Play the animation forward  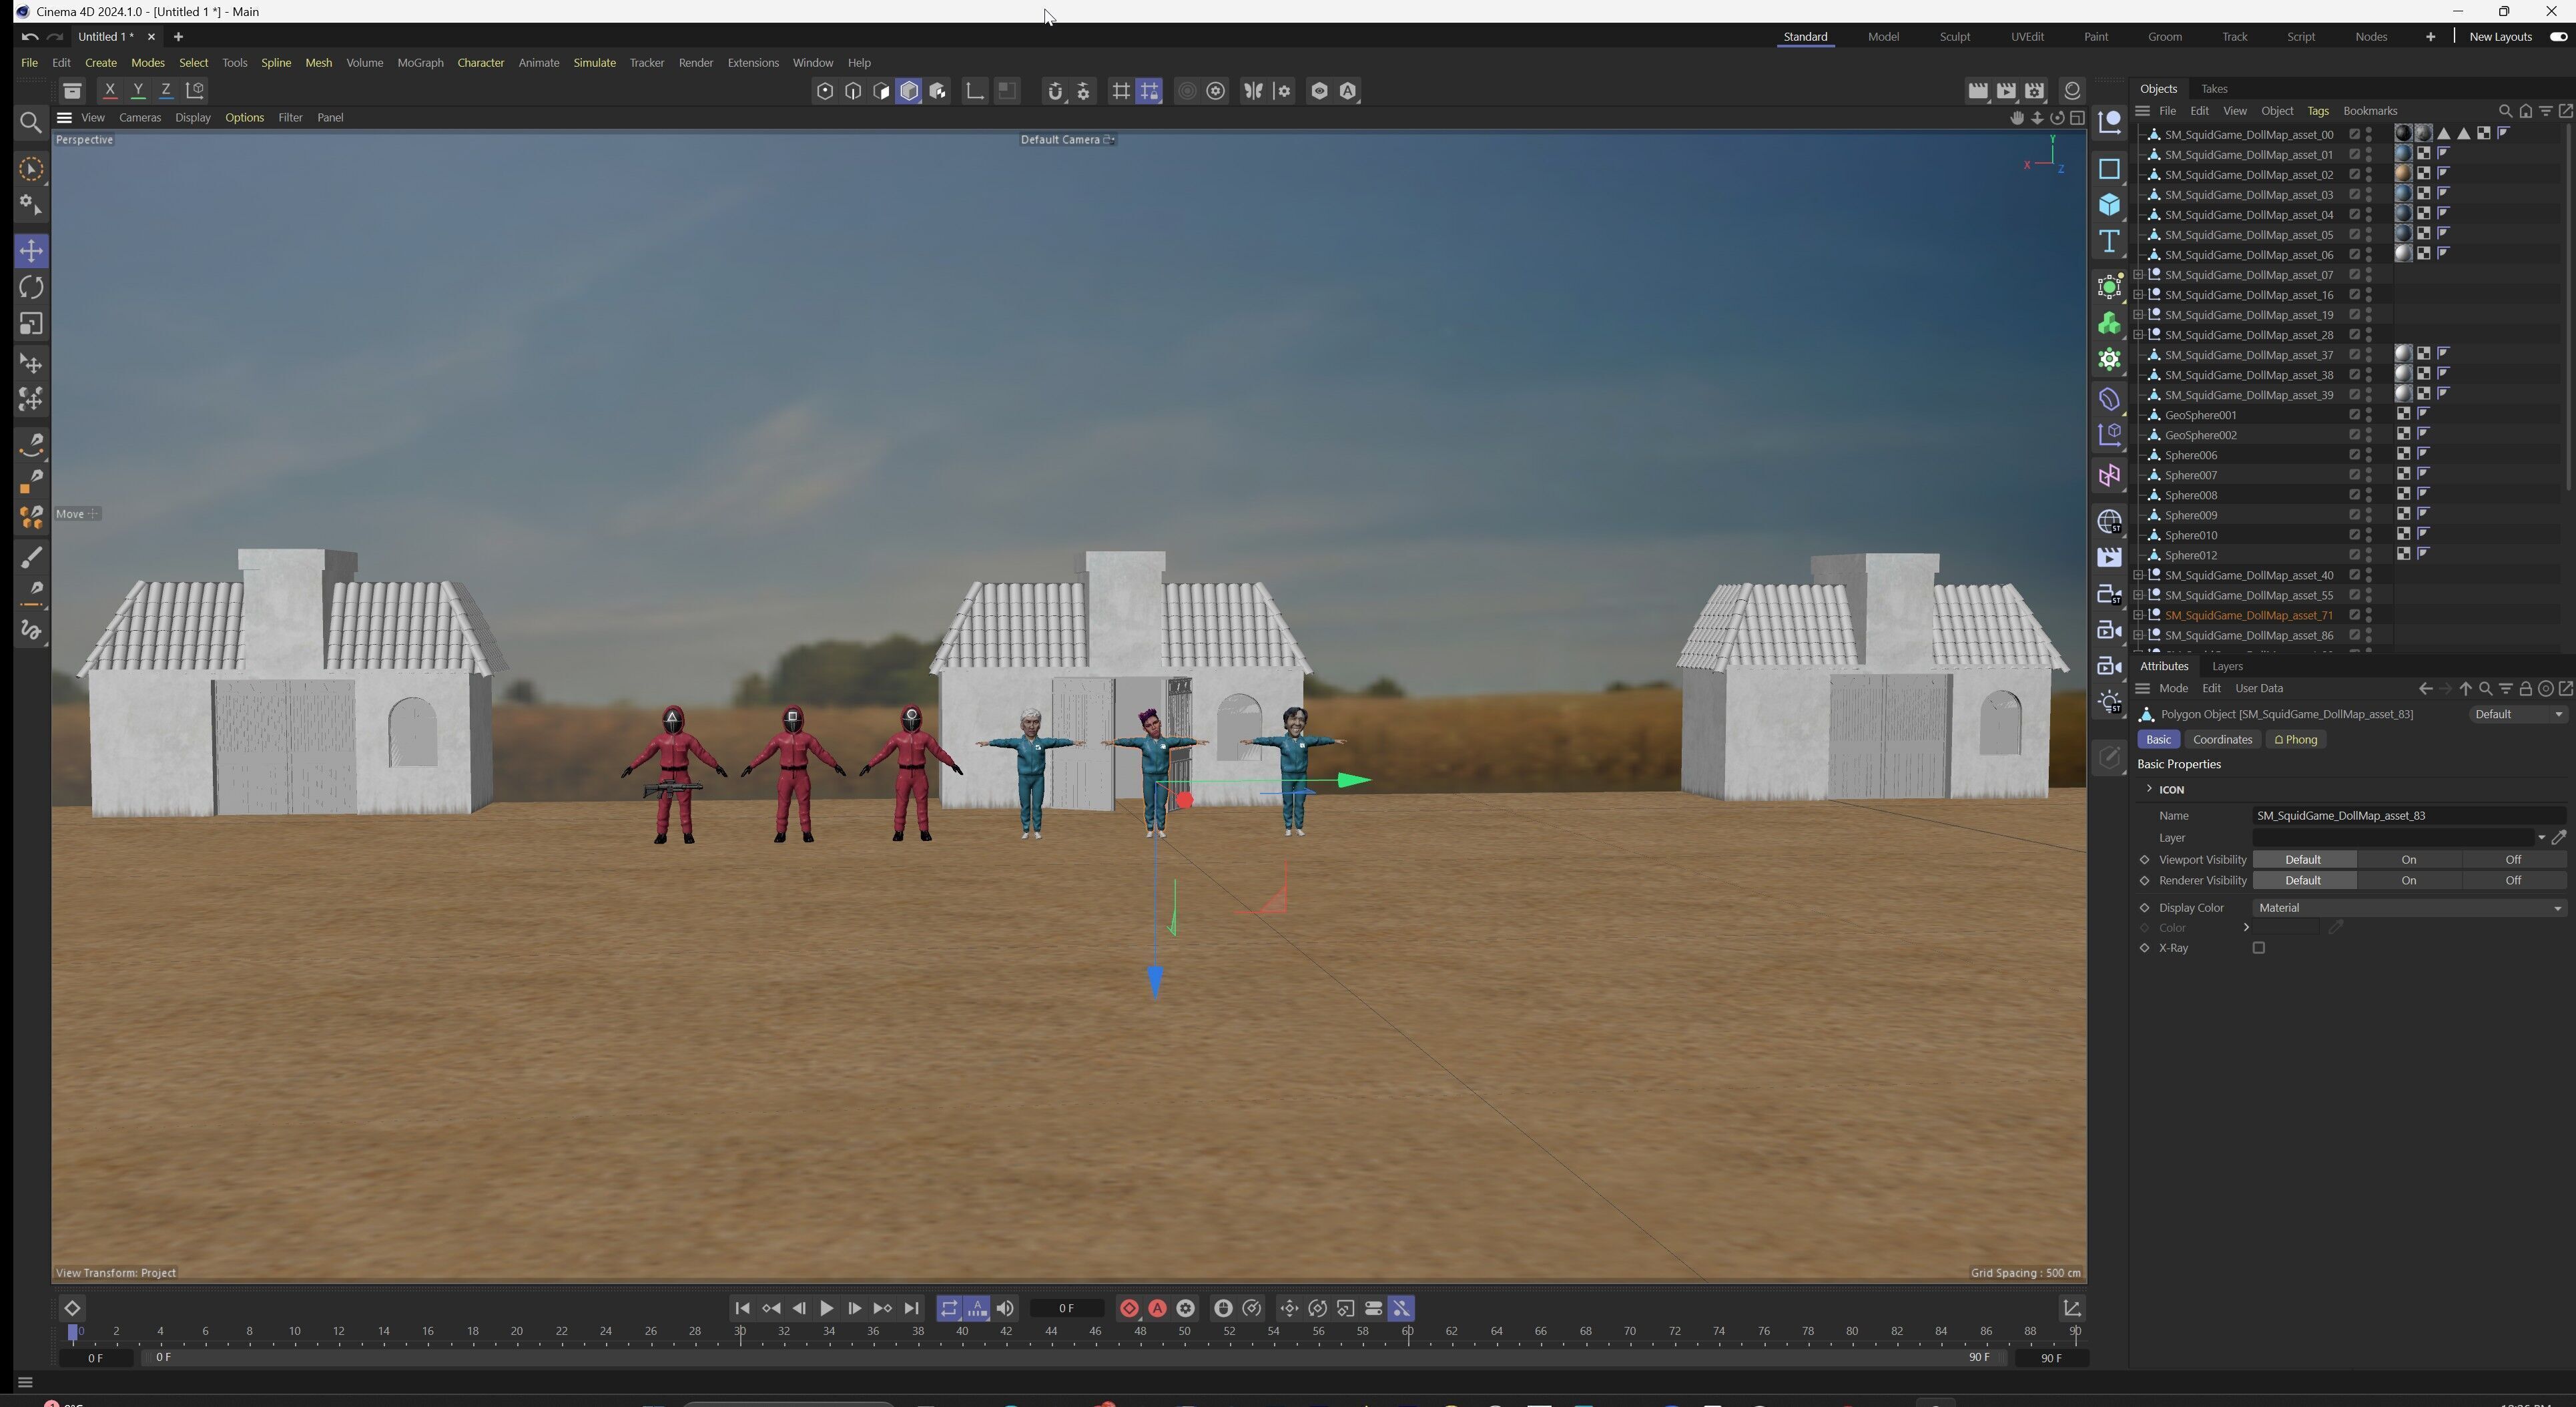click(x=826, y=1309)
